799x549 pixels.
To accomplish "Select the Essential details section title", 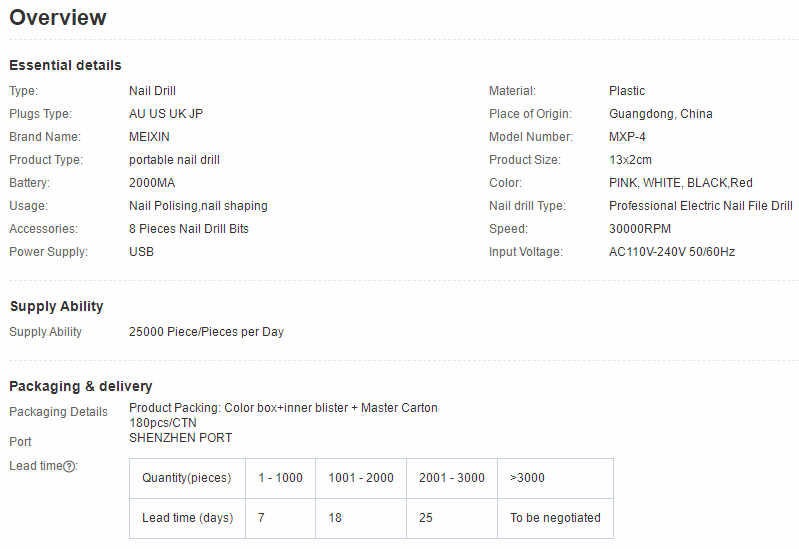I will 65,65.
